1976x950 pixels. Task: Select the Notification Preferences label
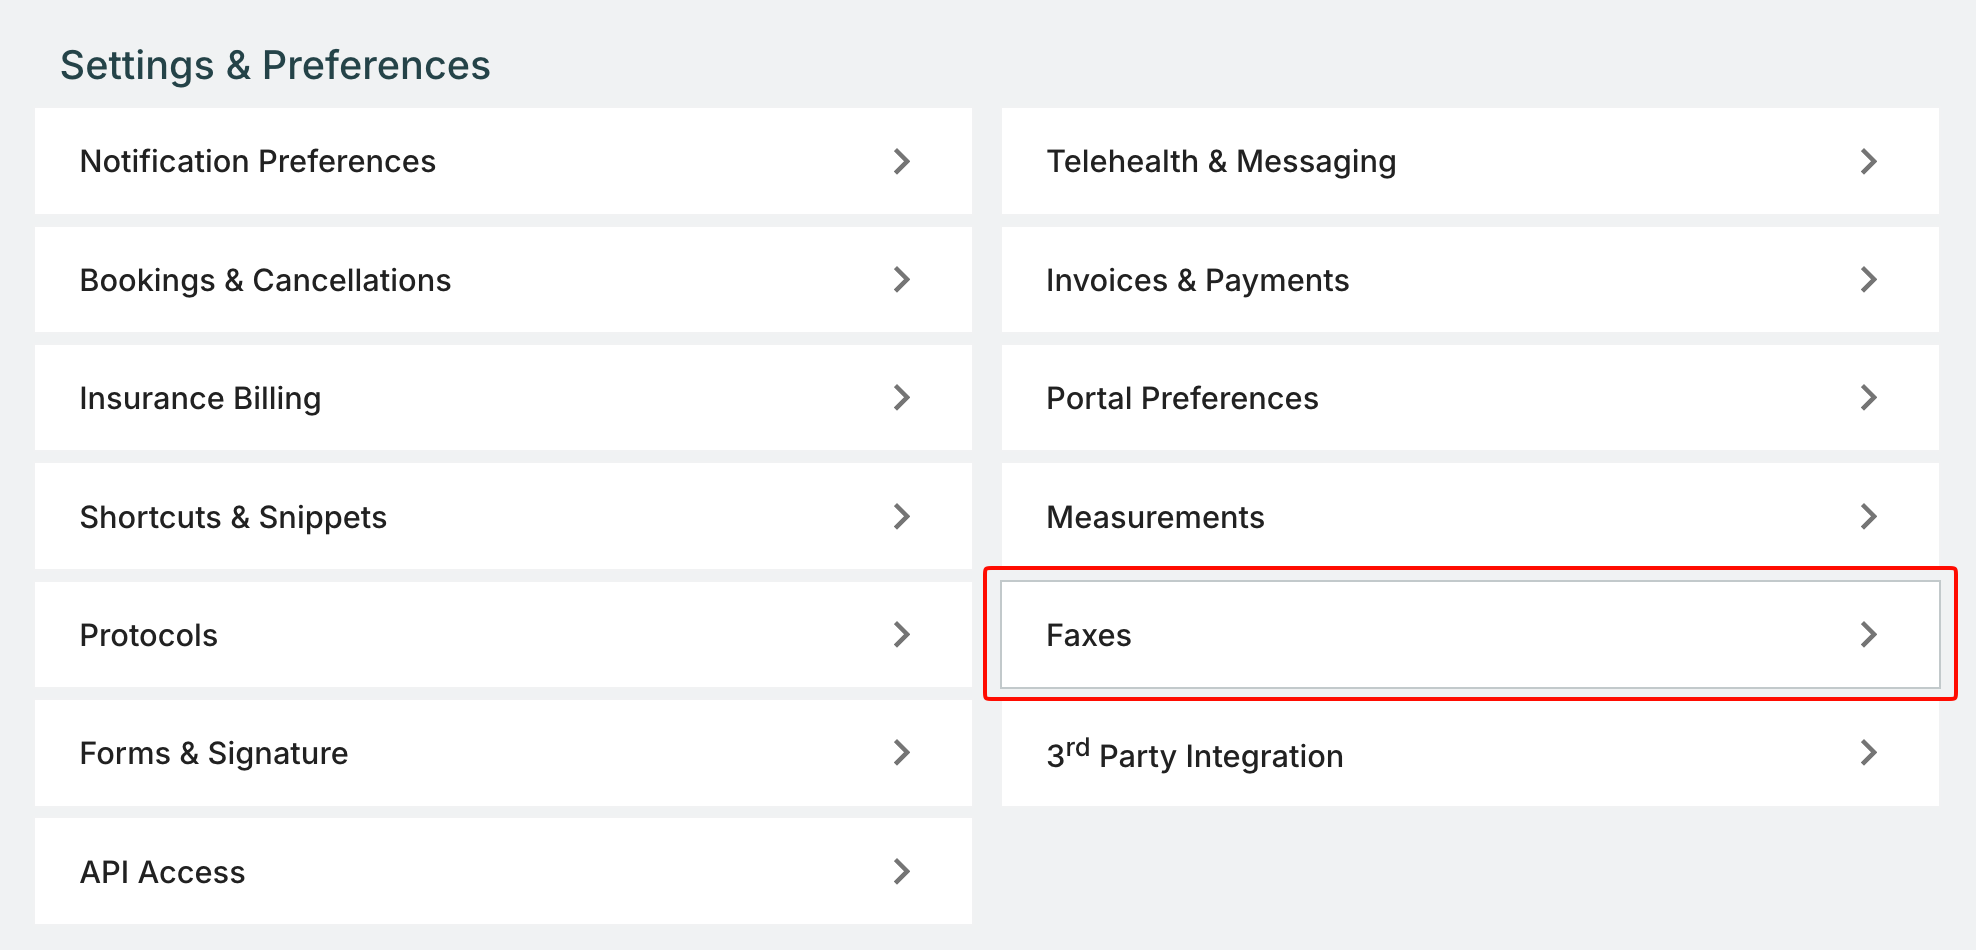[x=257, y=161]
